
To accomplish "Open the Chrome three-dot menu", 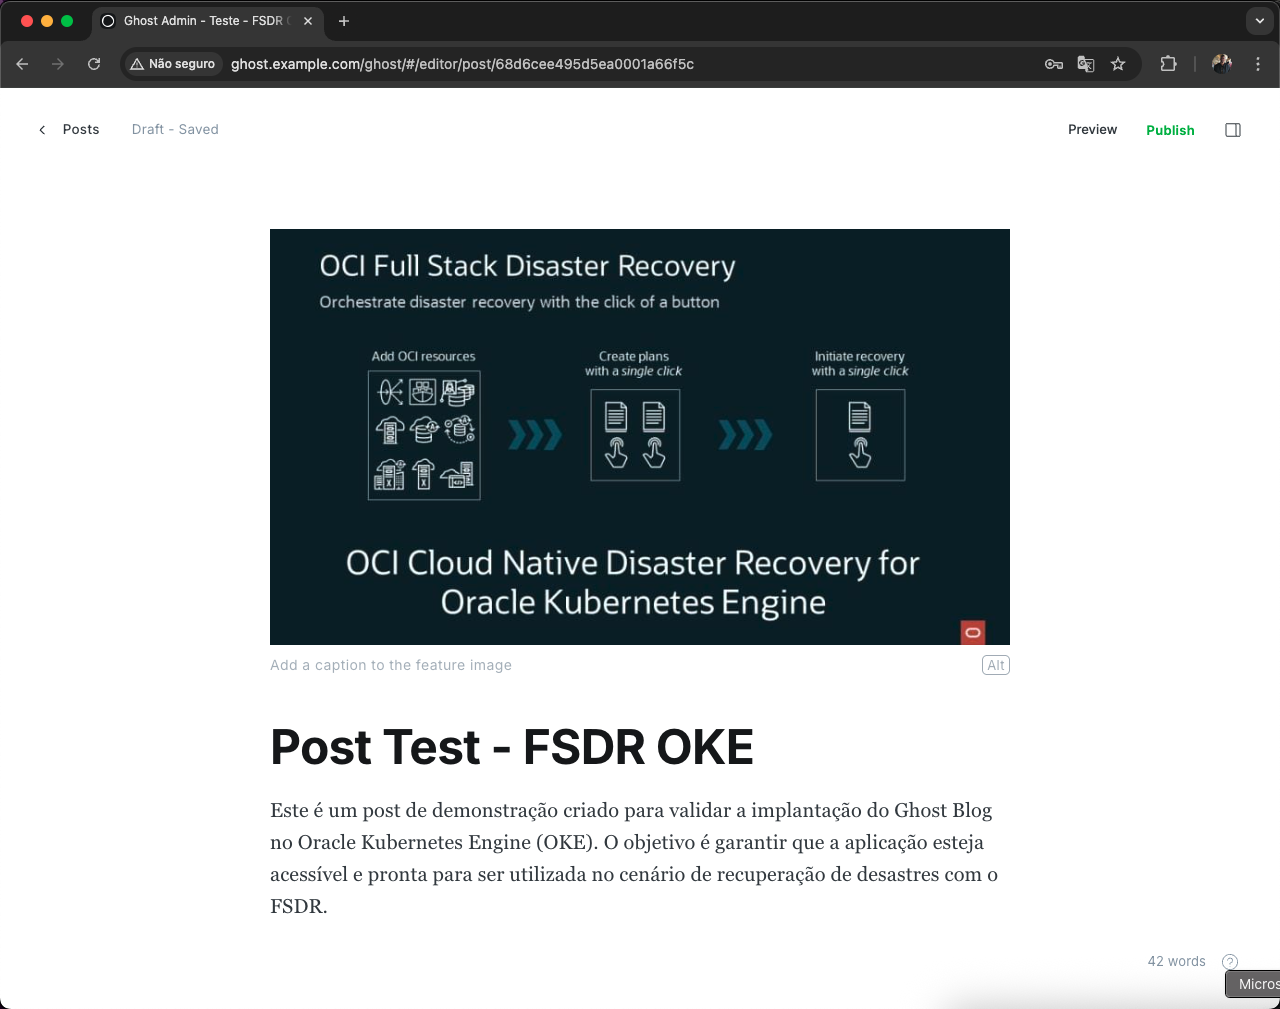I will pos(1258,64).
